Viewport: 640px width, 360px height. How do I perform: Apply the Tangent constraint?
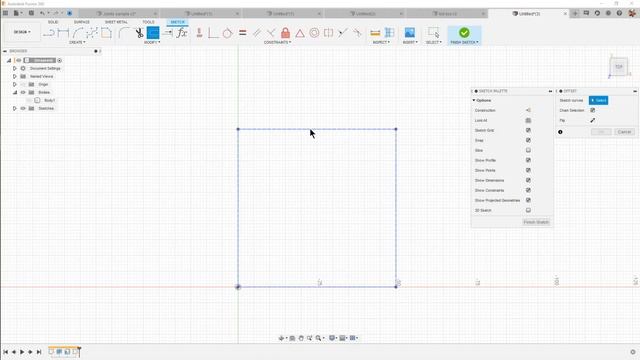(227, 33)
